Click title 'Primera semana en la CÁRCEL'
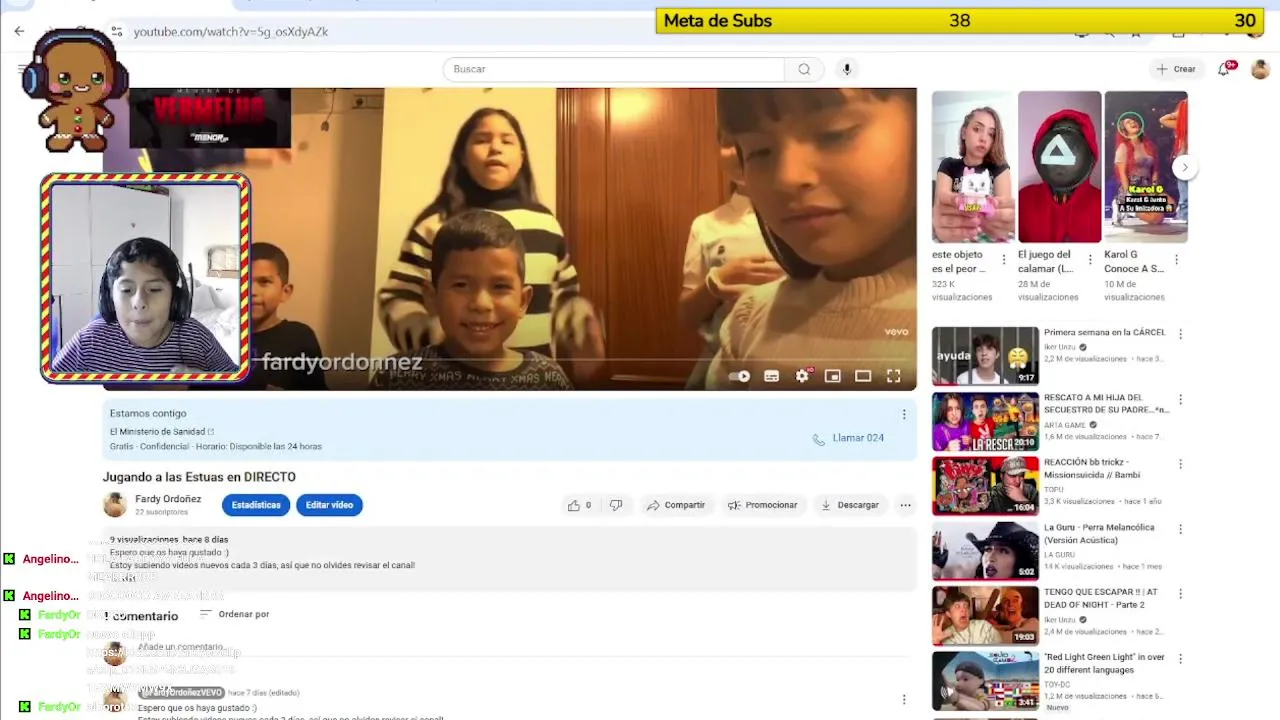The width and height of the screenshot is (1280, 720). 1104,332
